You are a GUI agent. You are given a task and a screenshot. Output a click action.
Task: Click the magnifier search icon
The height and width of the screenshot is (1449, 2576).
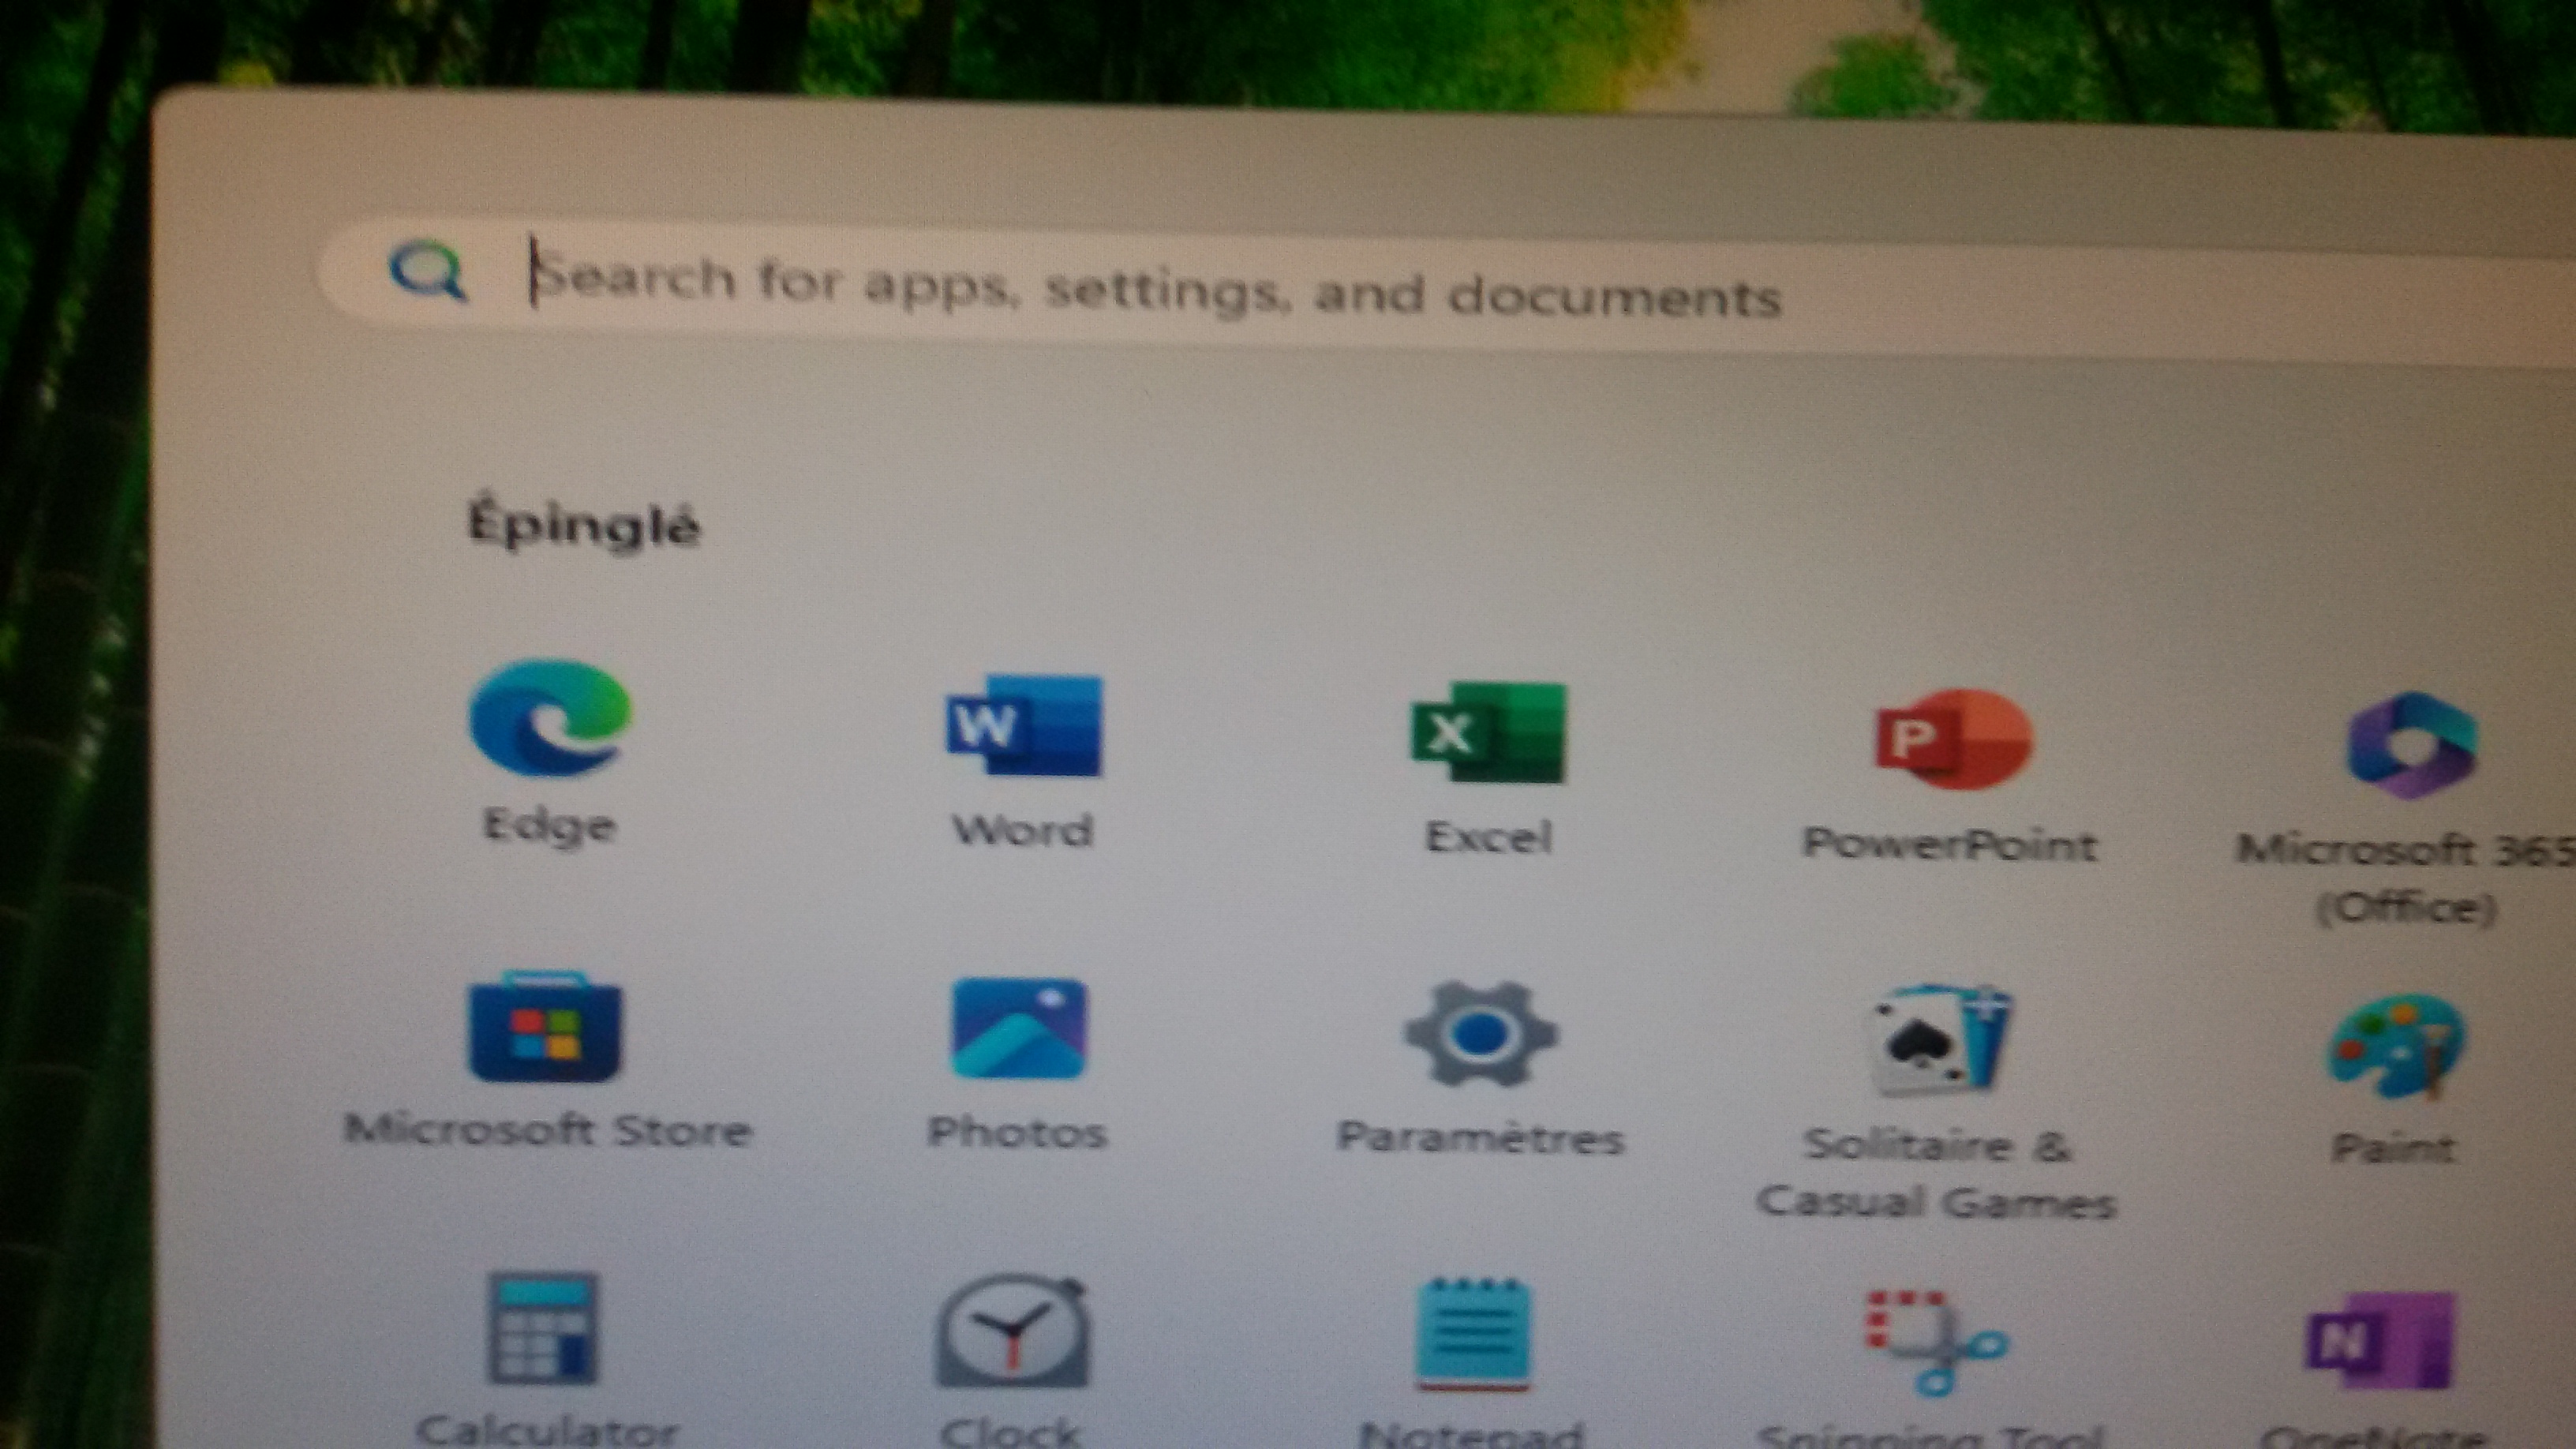(x=428, y=270)
